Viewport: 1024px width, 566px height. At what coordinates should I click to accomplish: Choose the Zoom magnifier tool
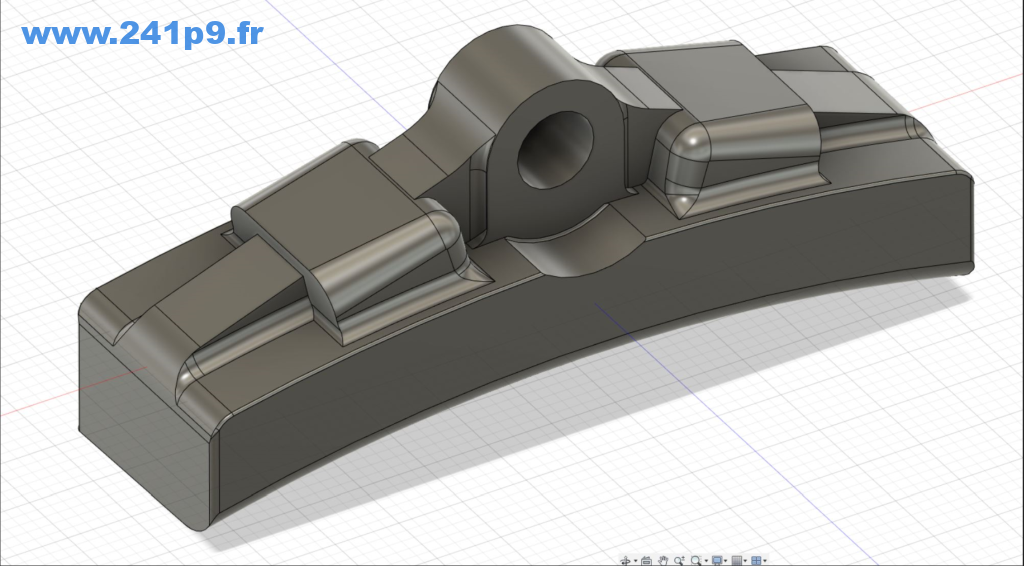(x=679, y=560)
